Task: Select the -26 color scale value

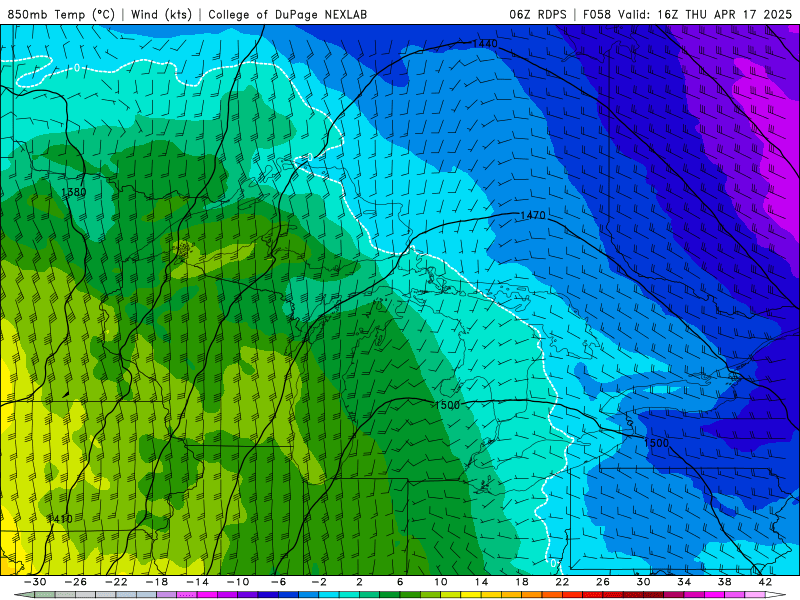Action: click(x=75, y=582)
